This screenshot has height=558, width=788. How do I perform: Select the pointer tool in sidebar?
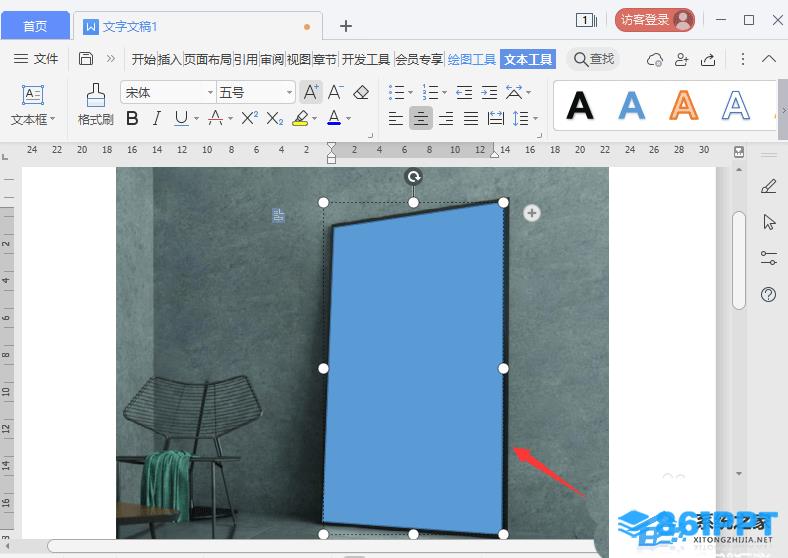[x=769, y=222]
